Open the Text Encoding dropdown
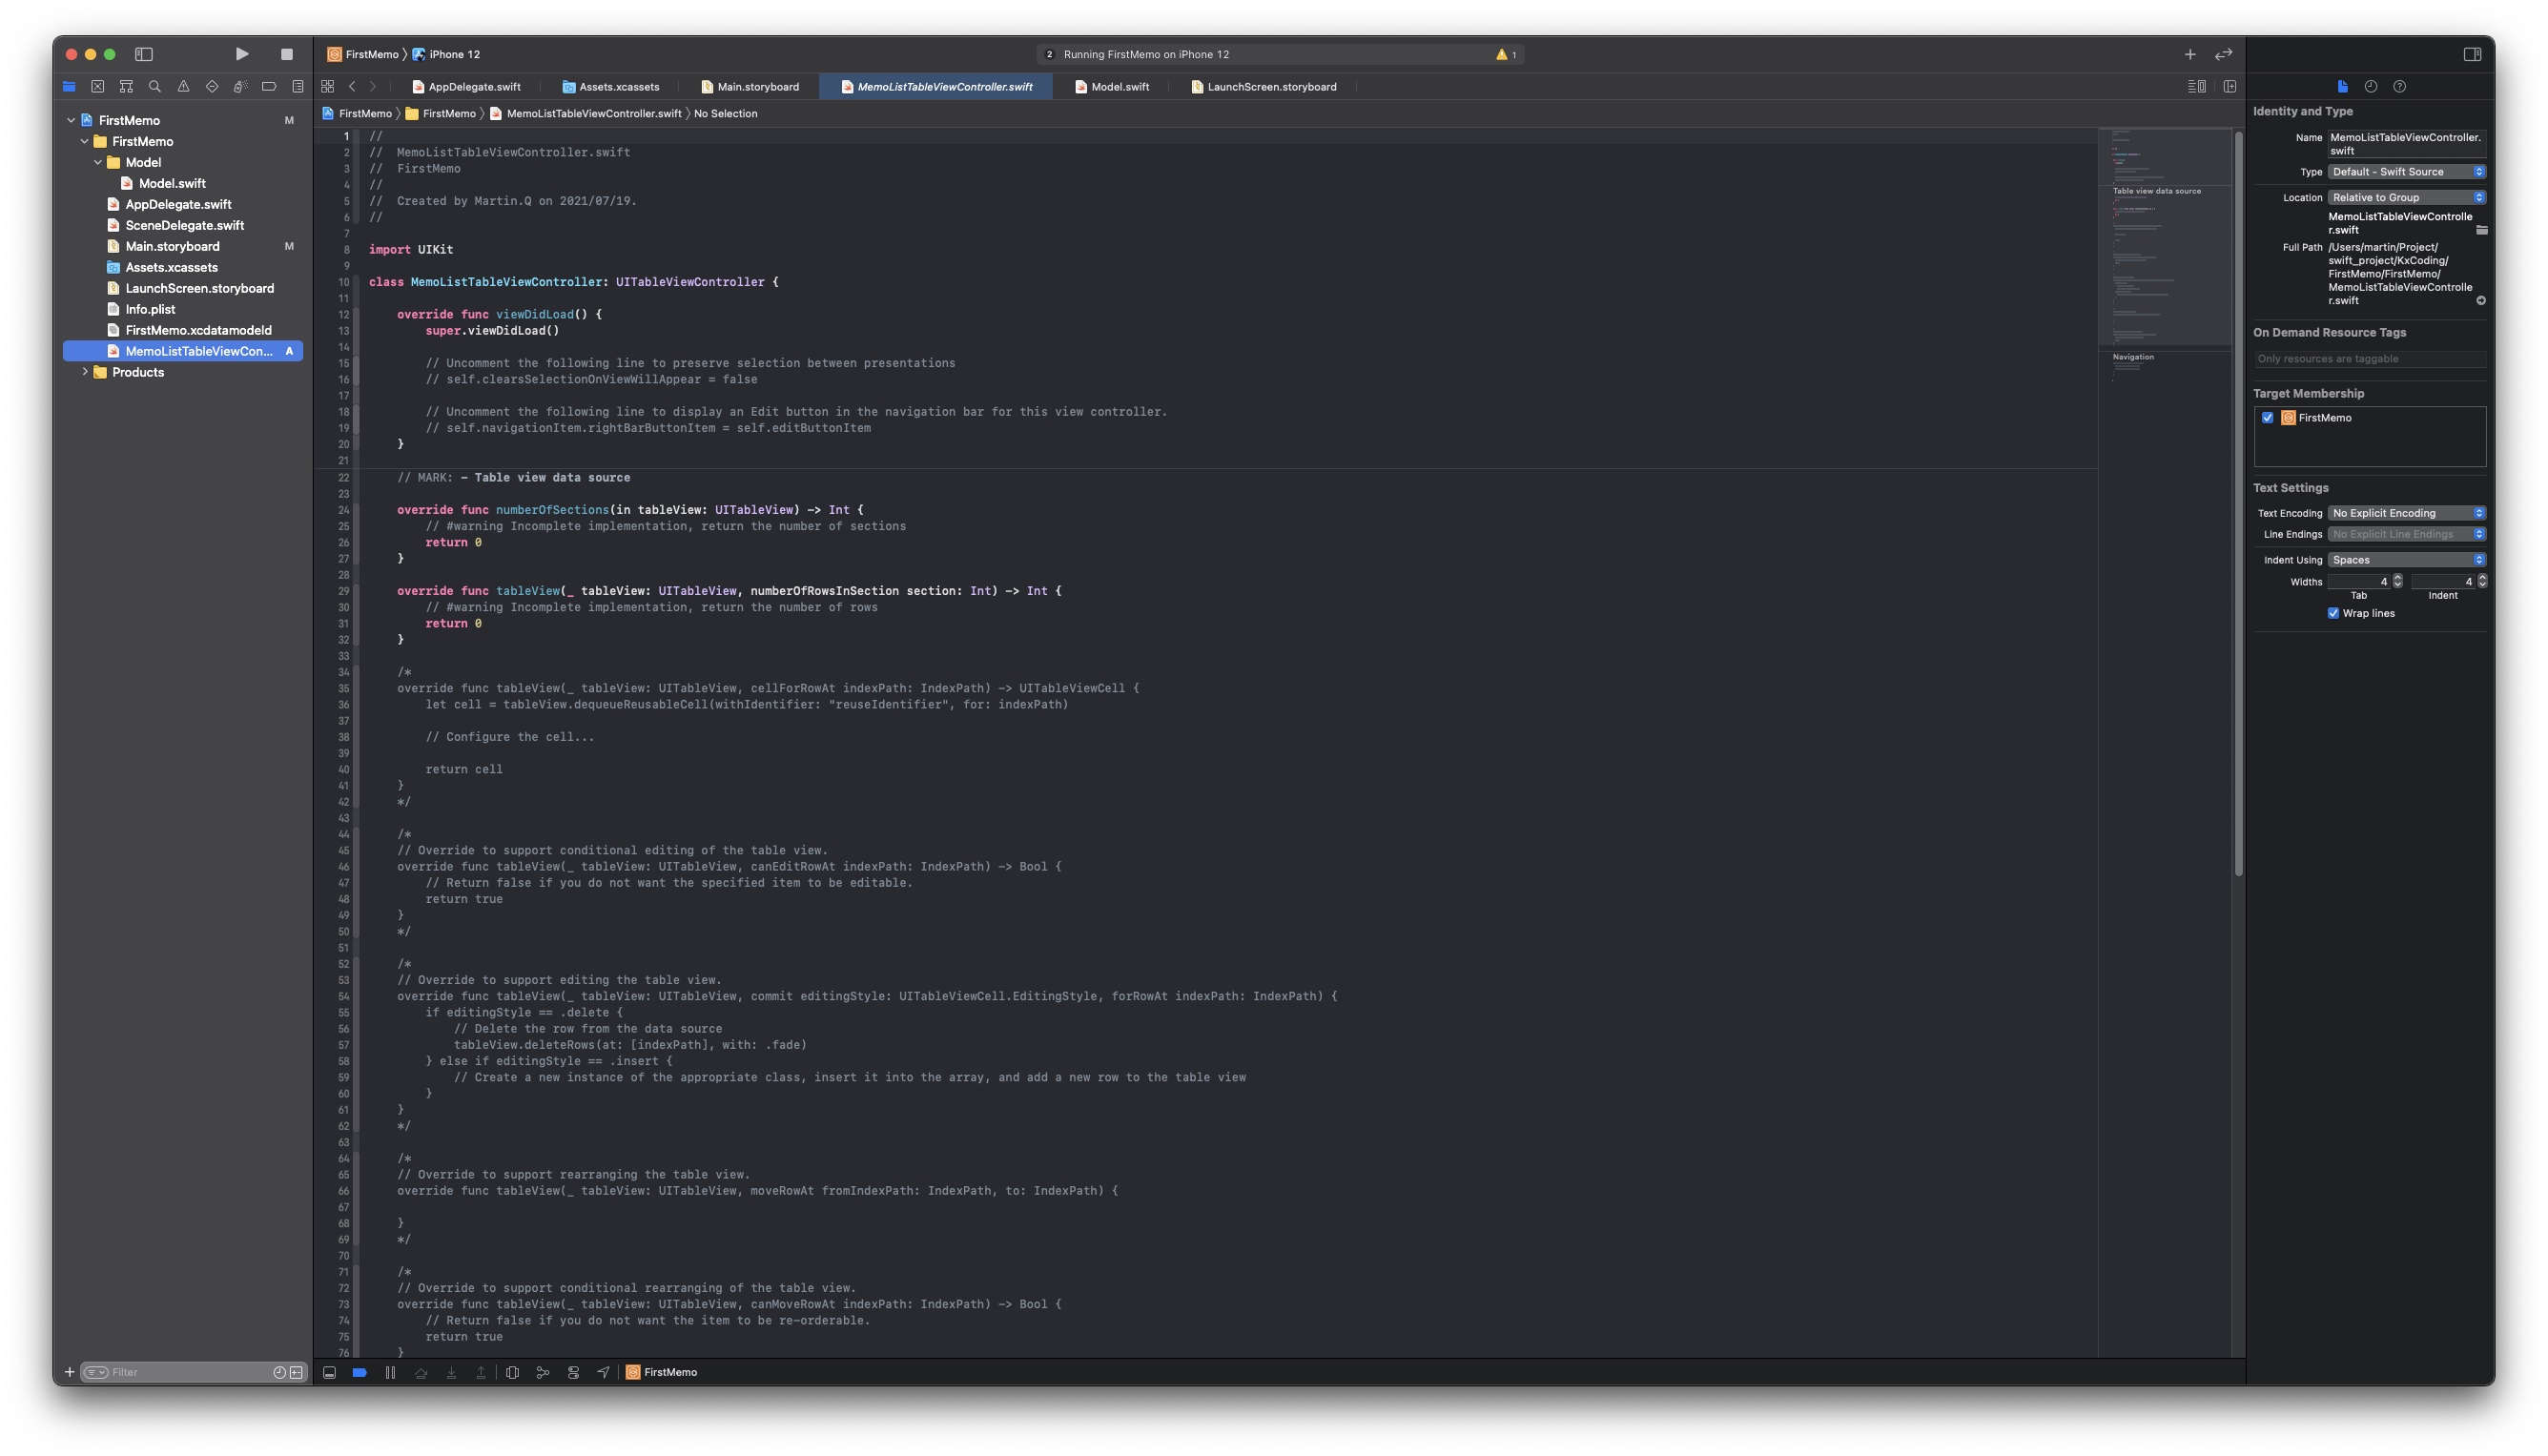 click(2406, 513)
